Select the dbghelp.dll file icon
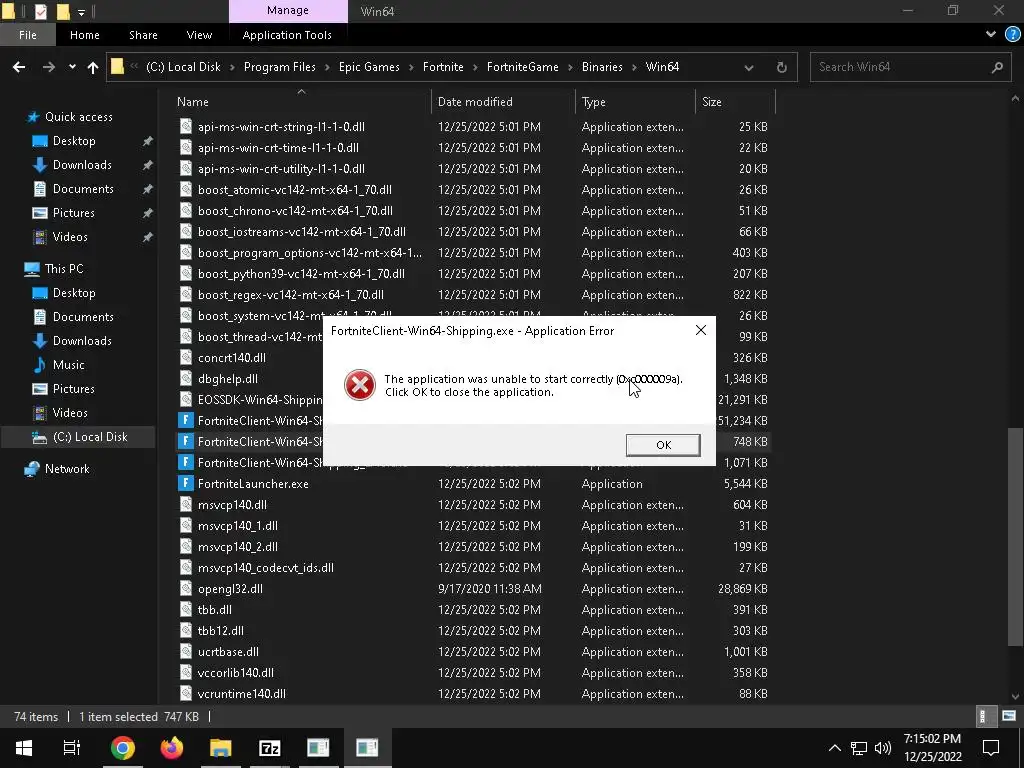1024x768 pixels. (x=186, y=379)
